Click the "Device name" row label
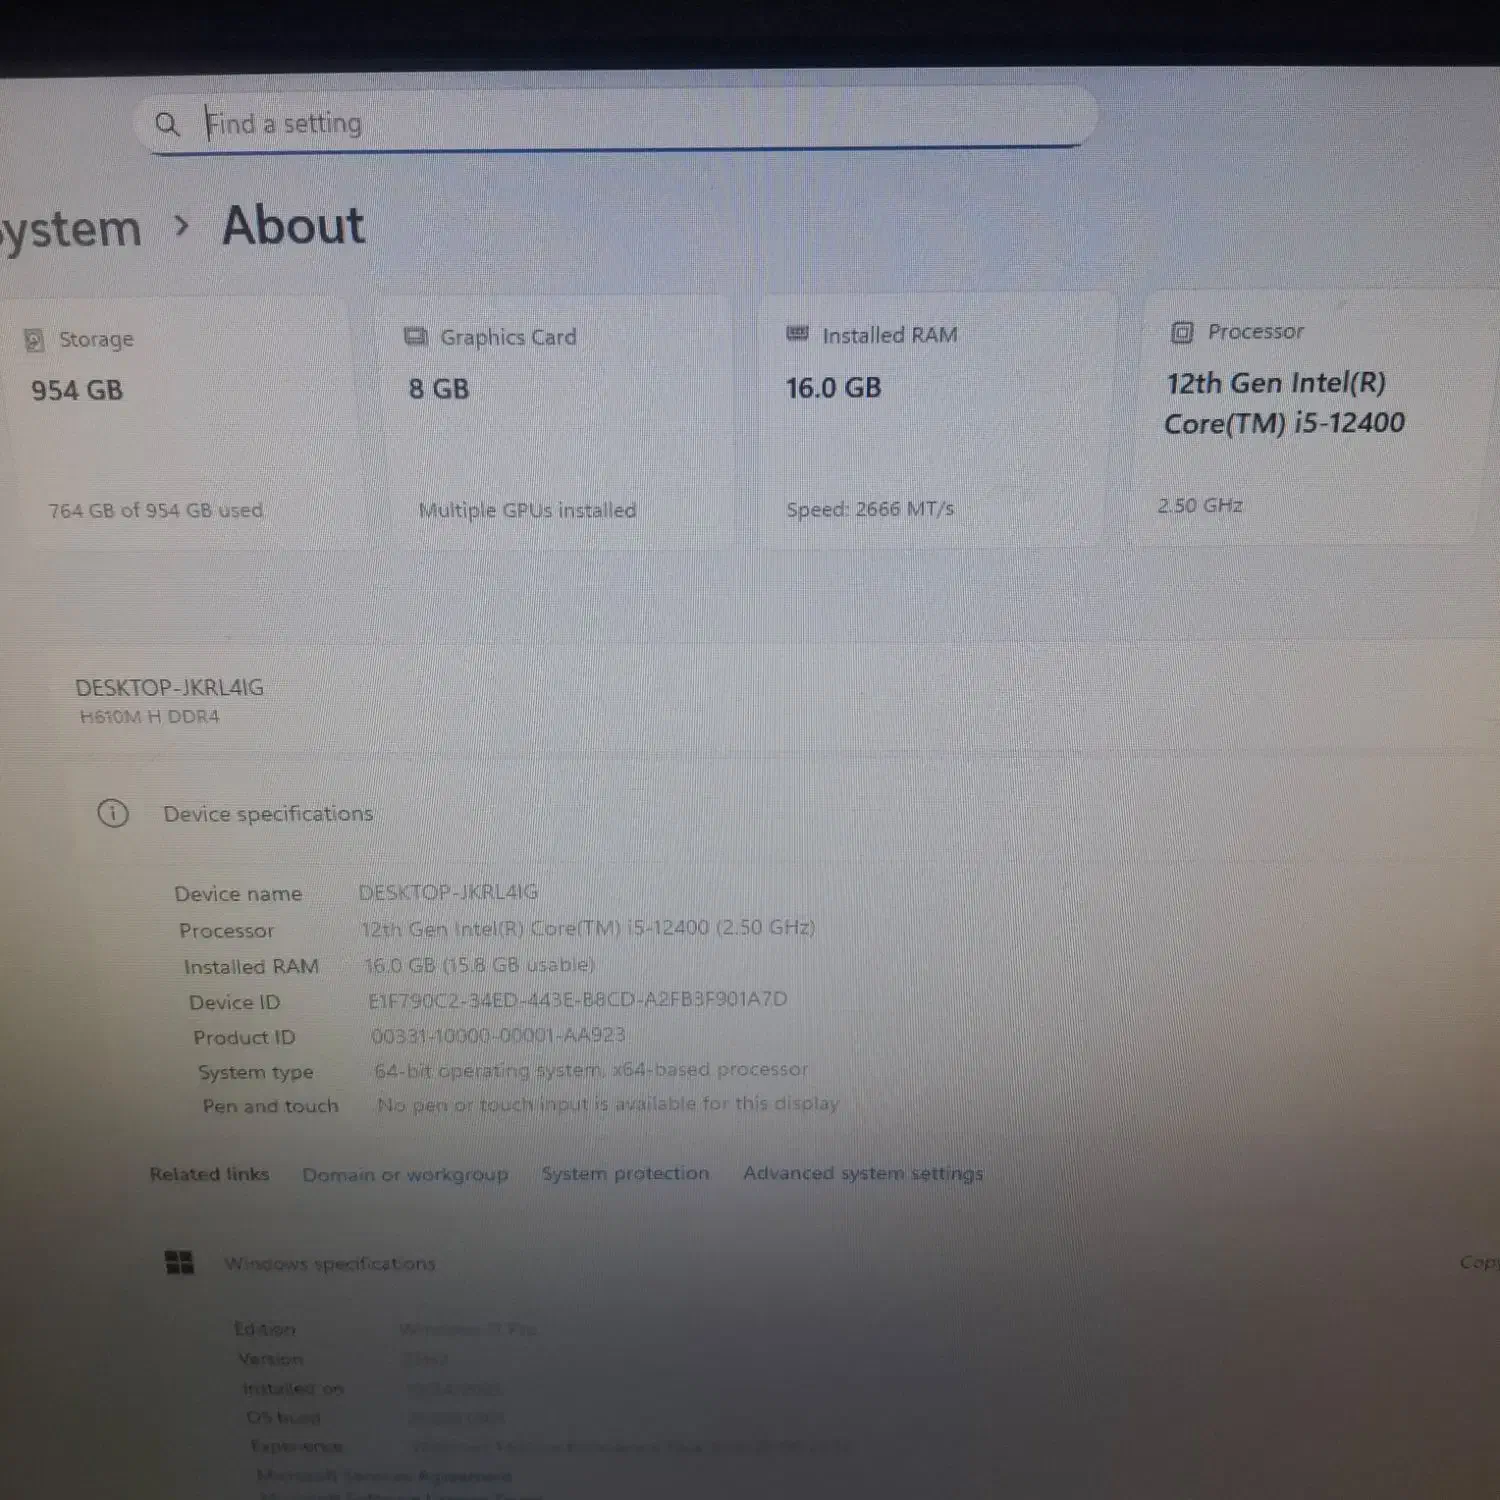The height and width of the screenshot is (1500, 1500). point(238,894)
